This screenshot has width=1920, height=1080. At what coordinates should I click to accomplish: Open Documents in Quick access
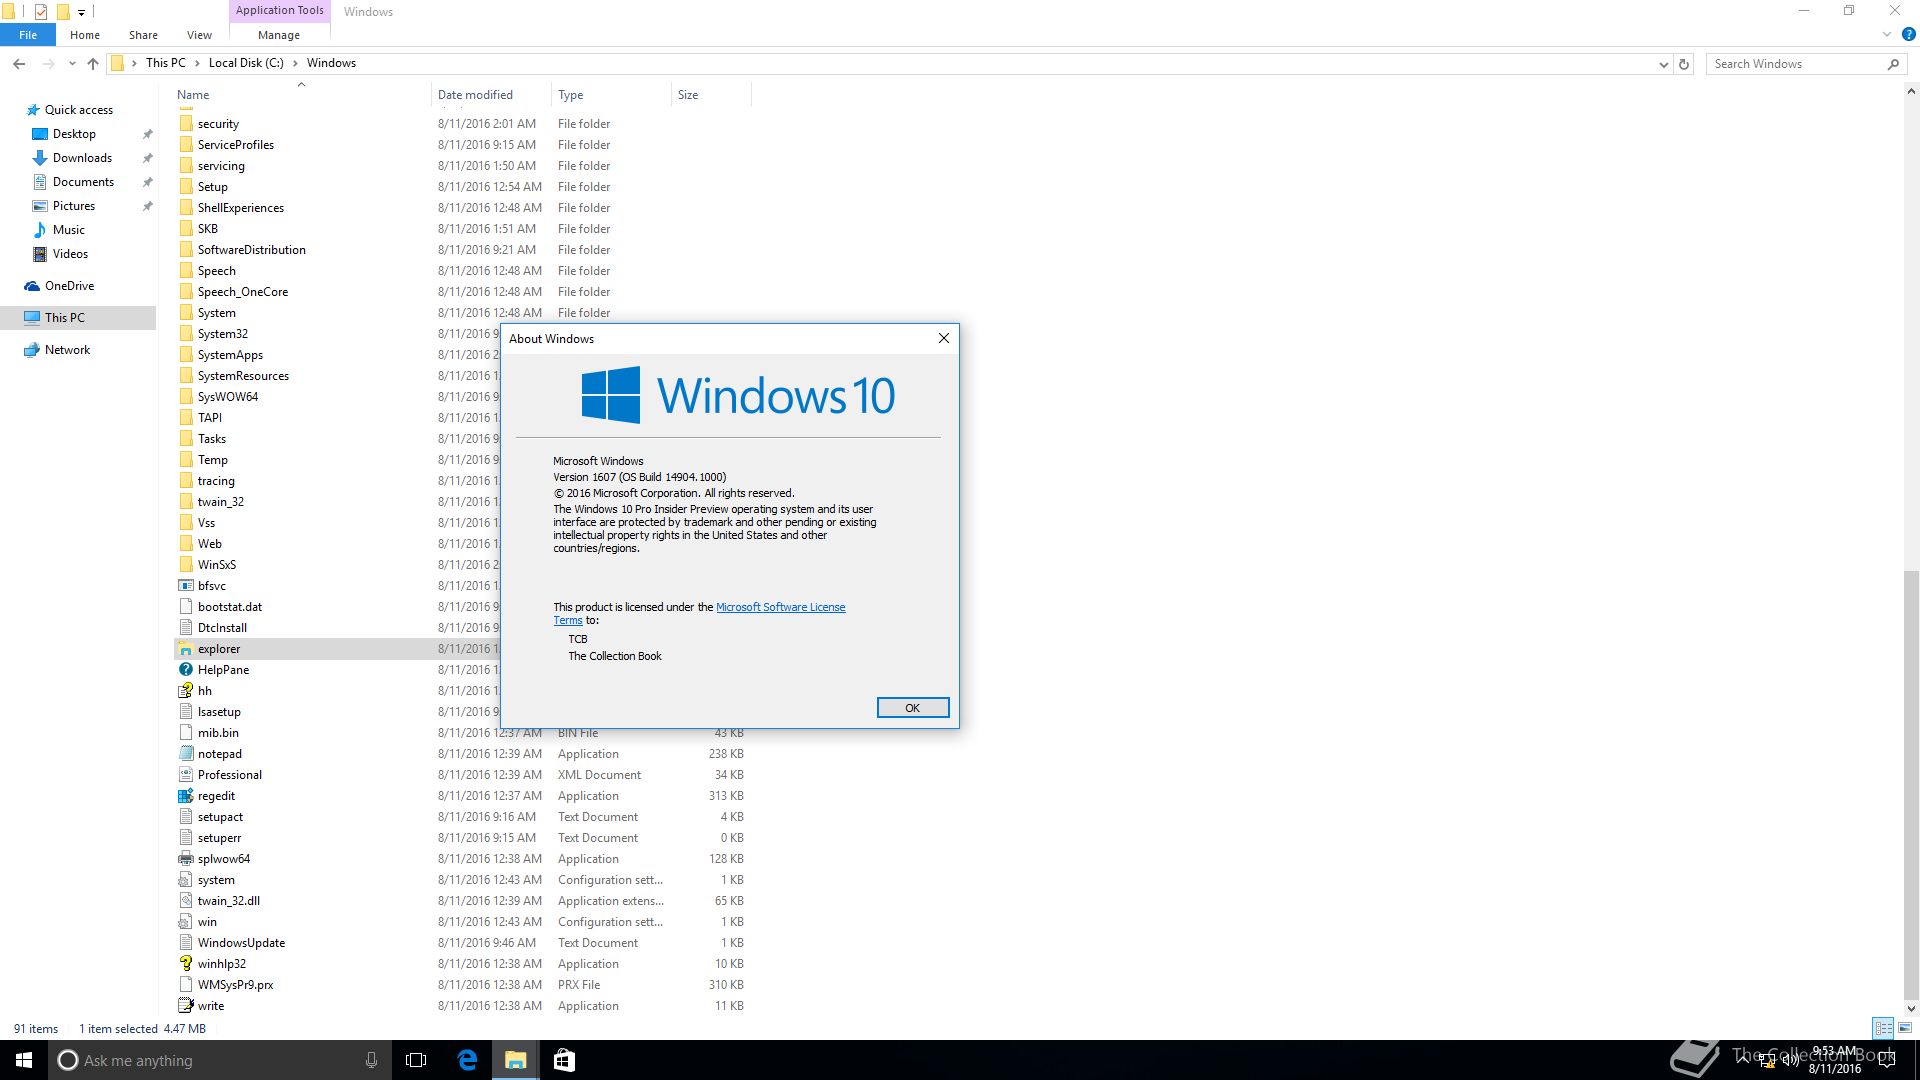83,182
